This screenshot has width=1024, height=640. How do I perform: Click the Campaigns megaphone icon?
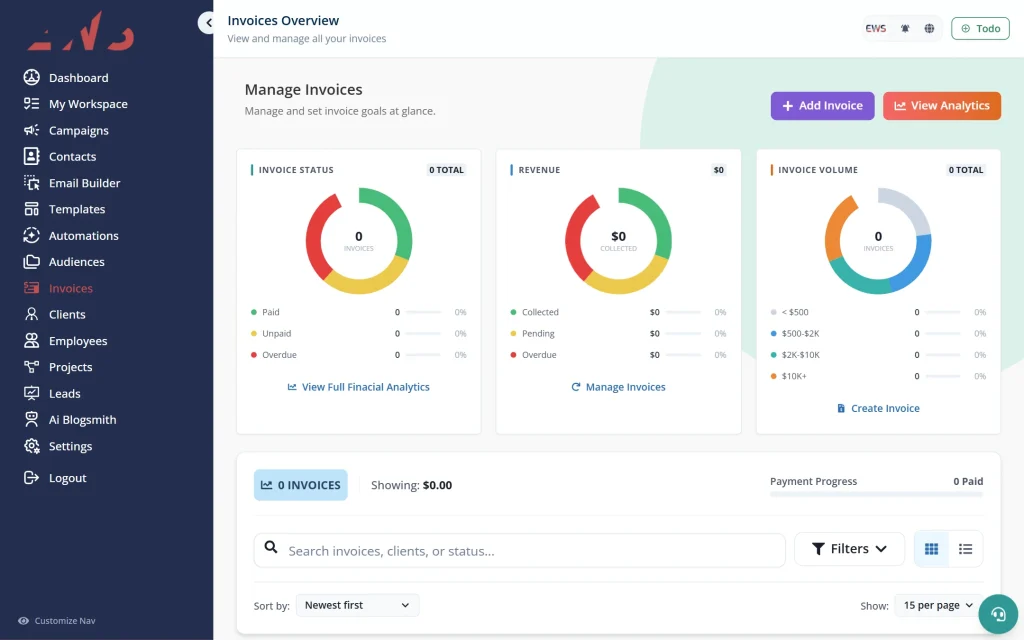click(31, 130)
